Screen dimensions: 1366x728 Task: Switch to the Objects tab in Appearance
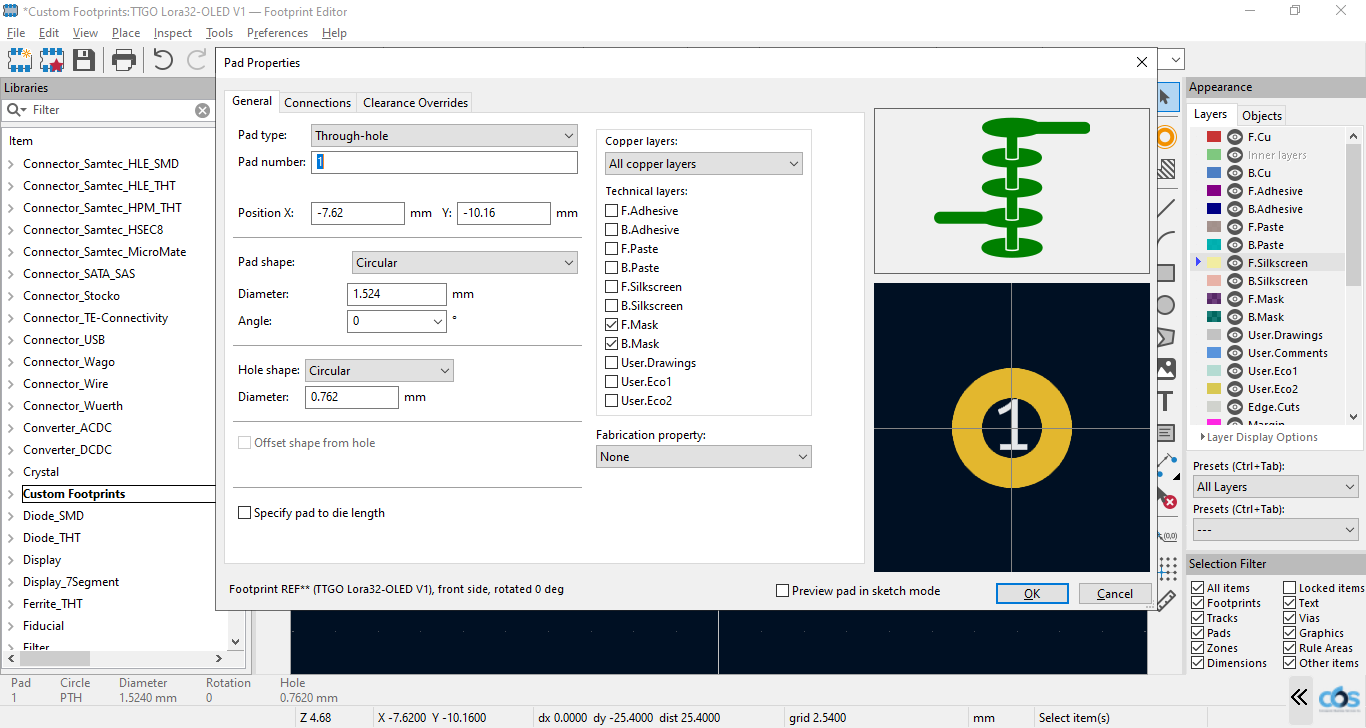click(x=1262, y=115)
